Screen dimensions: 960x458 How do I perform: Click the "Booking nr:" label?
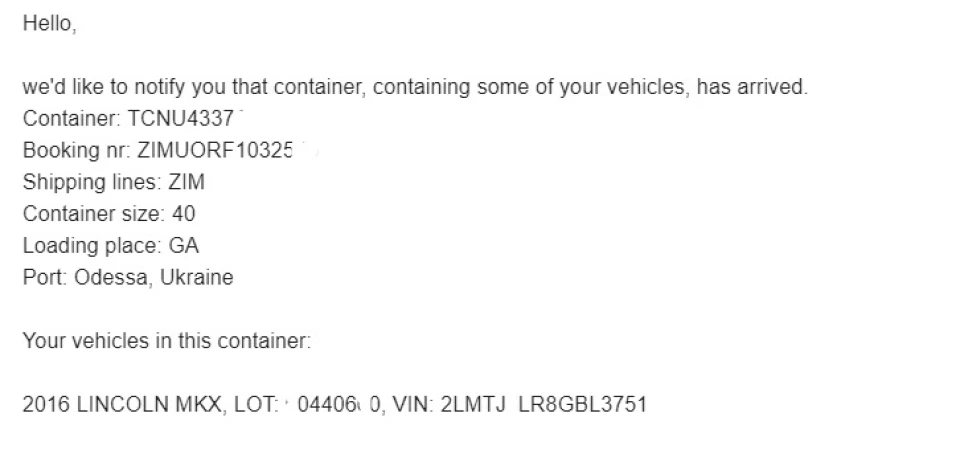pos(77,151)
